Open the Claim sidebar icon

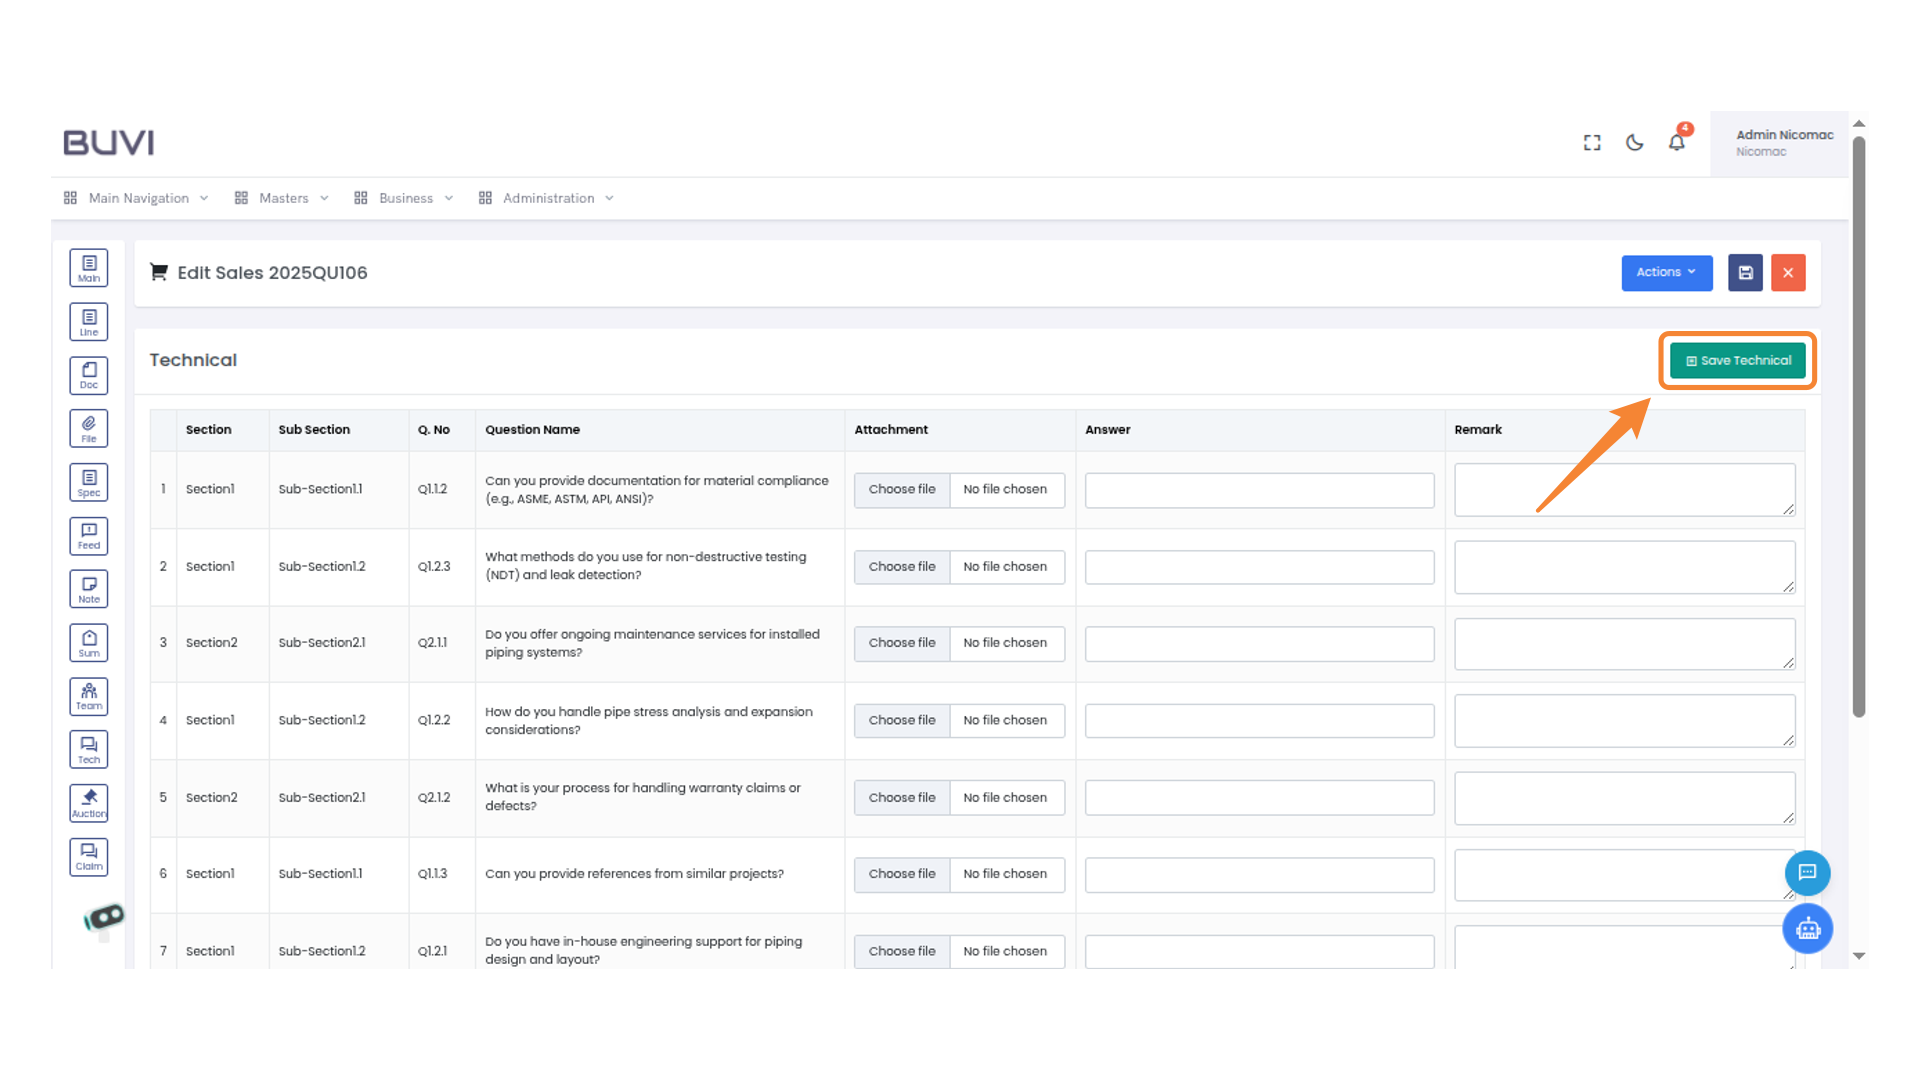[89, 857]
